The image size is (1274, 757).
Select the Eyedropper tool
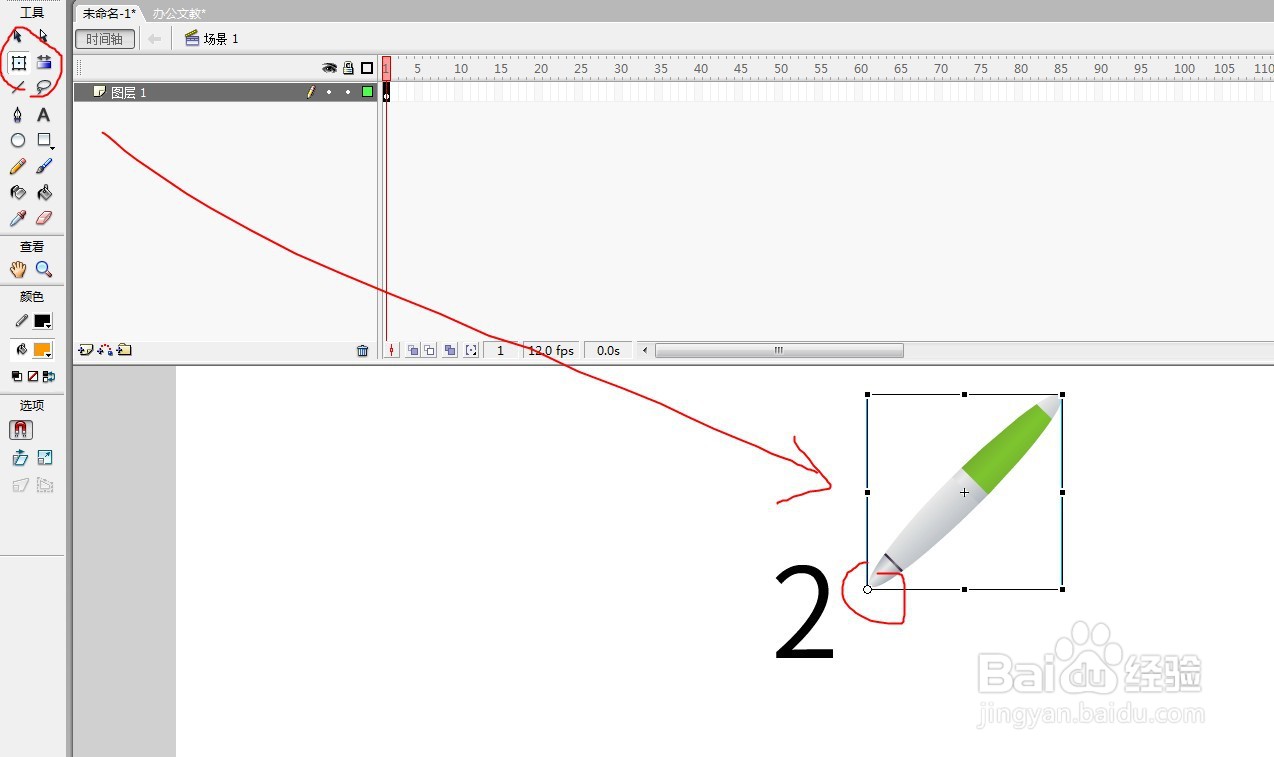point(18,218)
